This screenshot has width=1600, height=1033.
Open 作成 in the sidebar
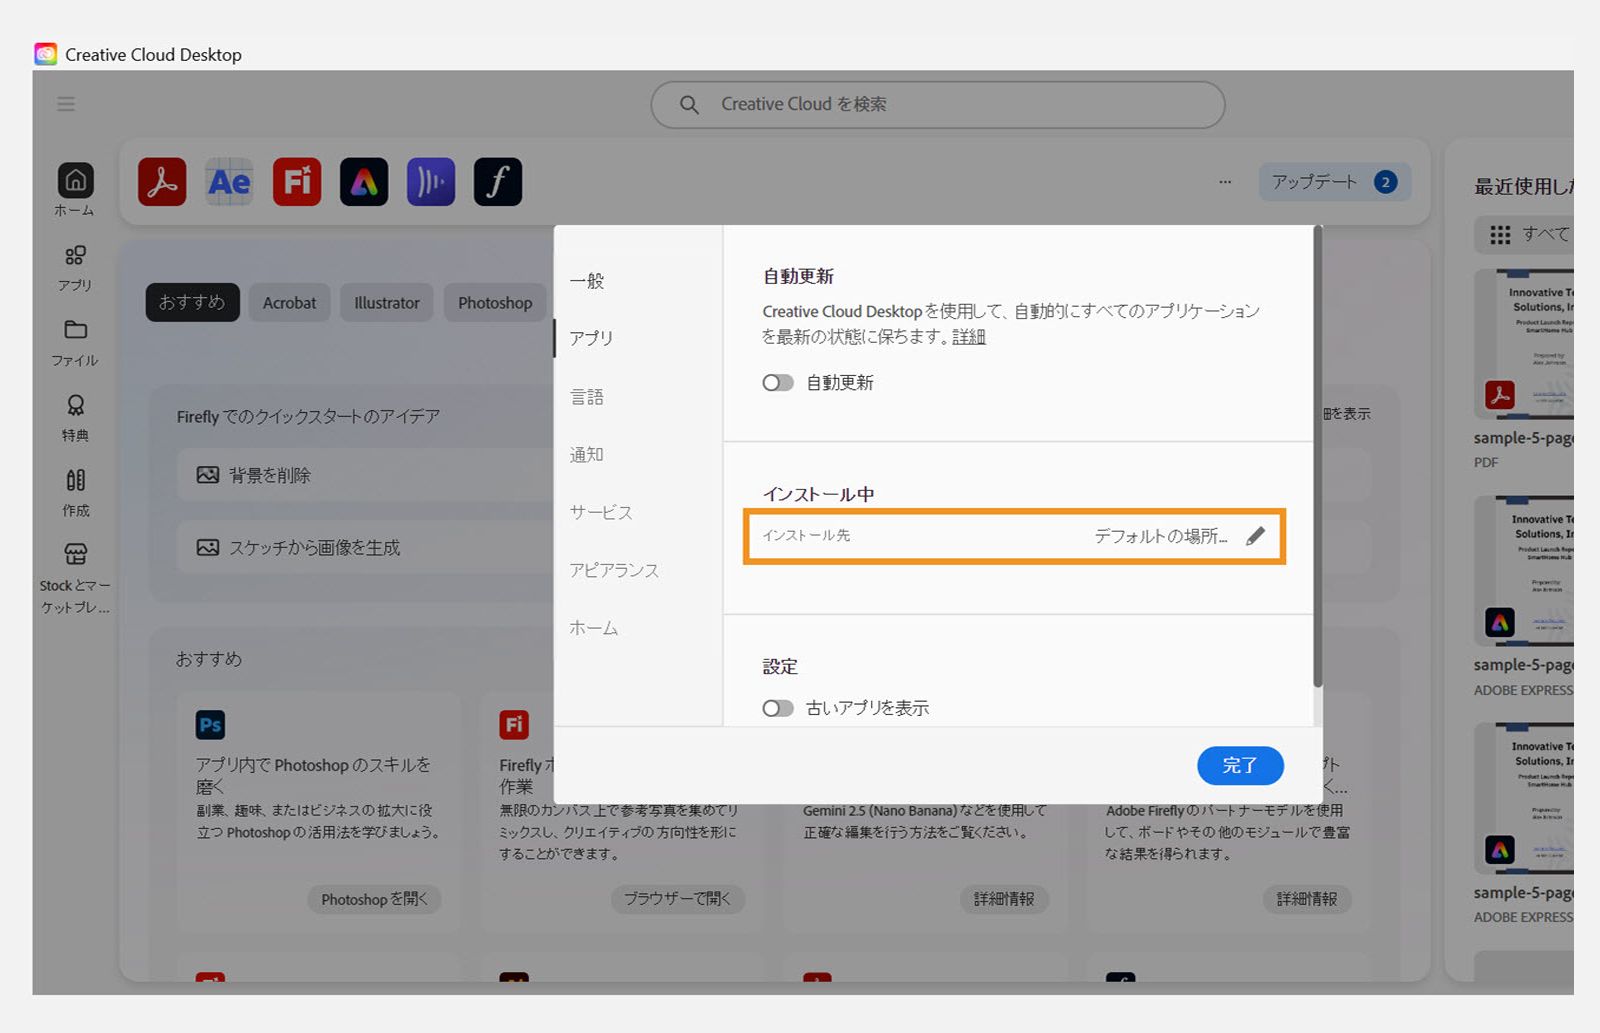tap(75, 493)
